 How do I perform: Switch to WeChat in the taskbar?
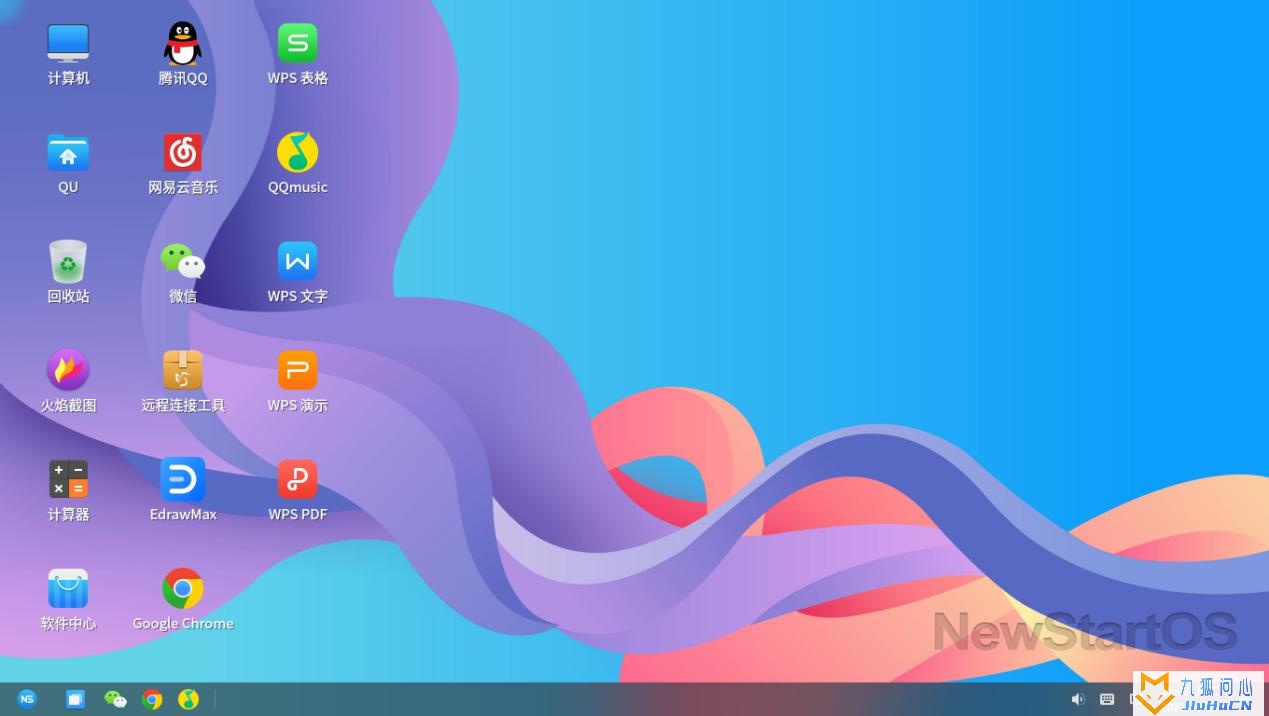pos(115,699)
